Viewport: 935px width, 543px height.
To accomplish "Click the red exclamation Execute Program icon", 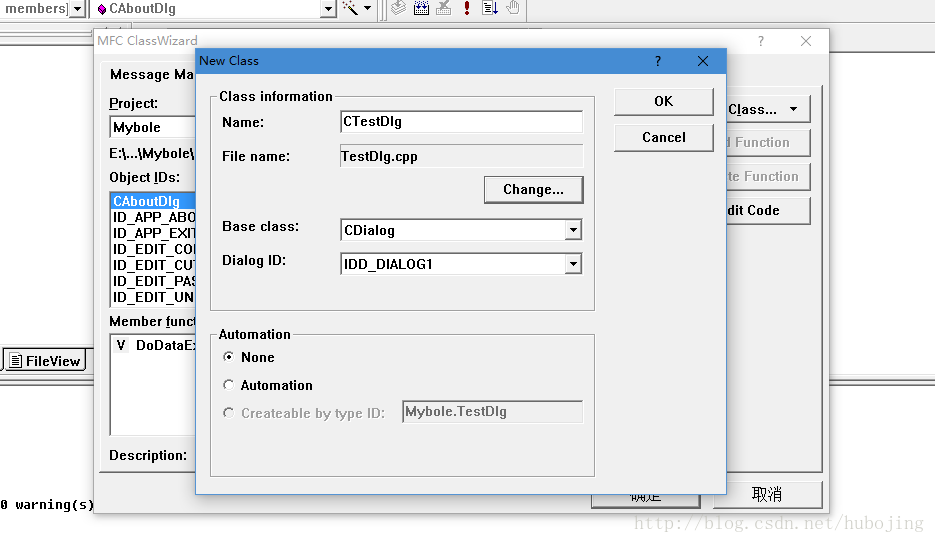I will [x=466, y=8].
